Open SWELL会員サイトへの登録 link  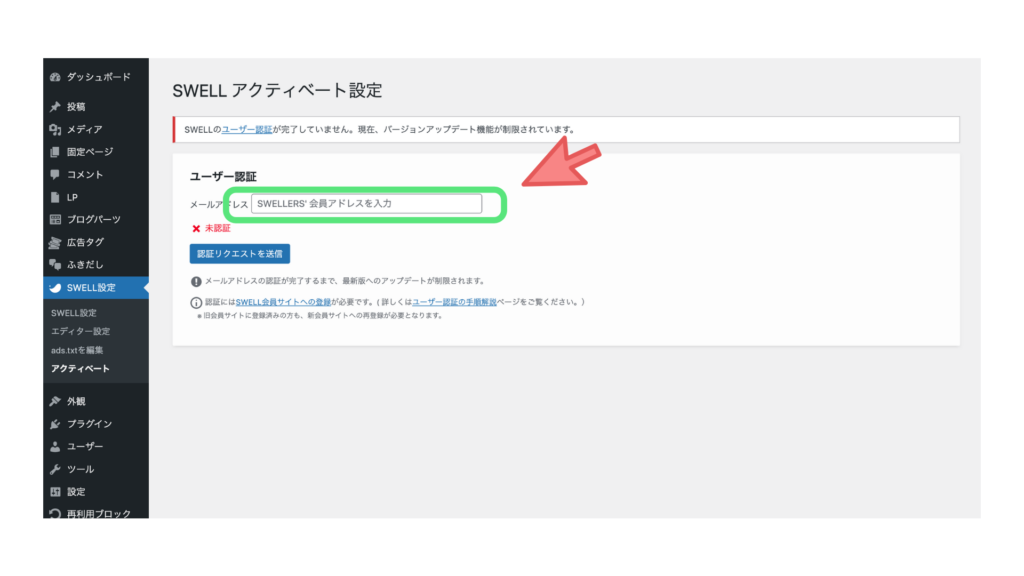[x=283, y=302]
